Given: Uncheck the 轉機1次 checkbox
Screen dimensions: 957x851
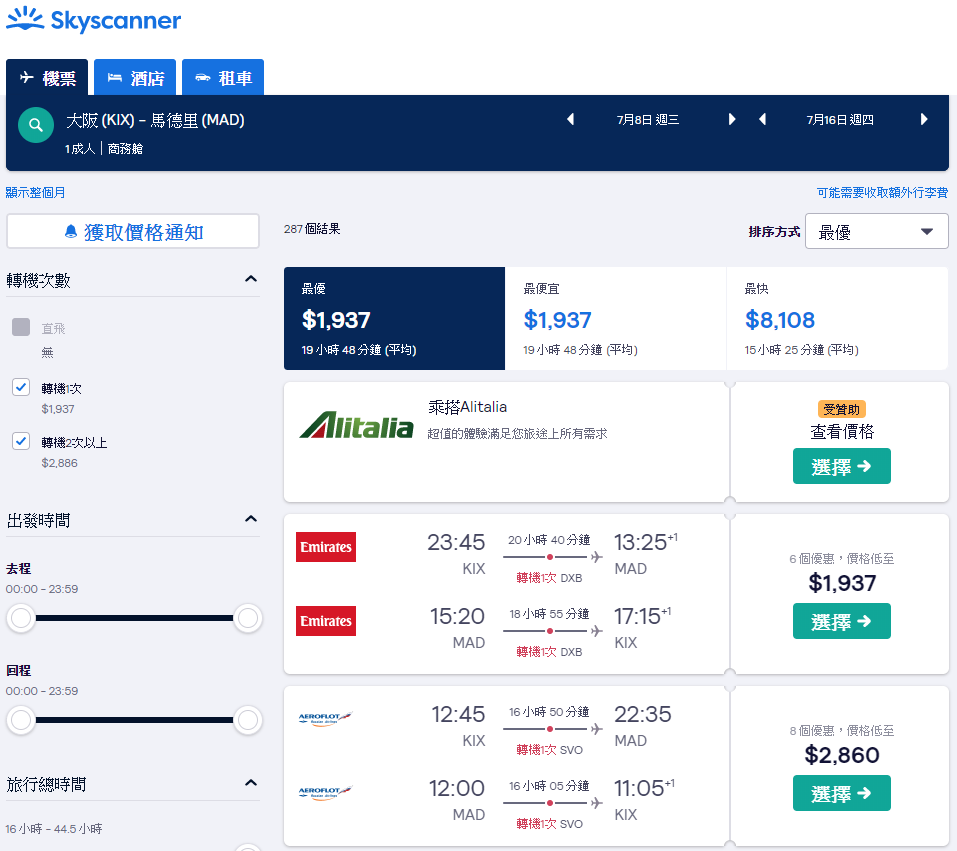Looking at the screenshot, I should pyautogui.click(x=21, y=387).
